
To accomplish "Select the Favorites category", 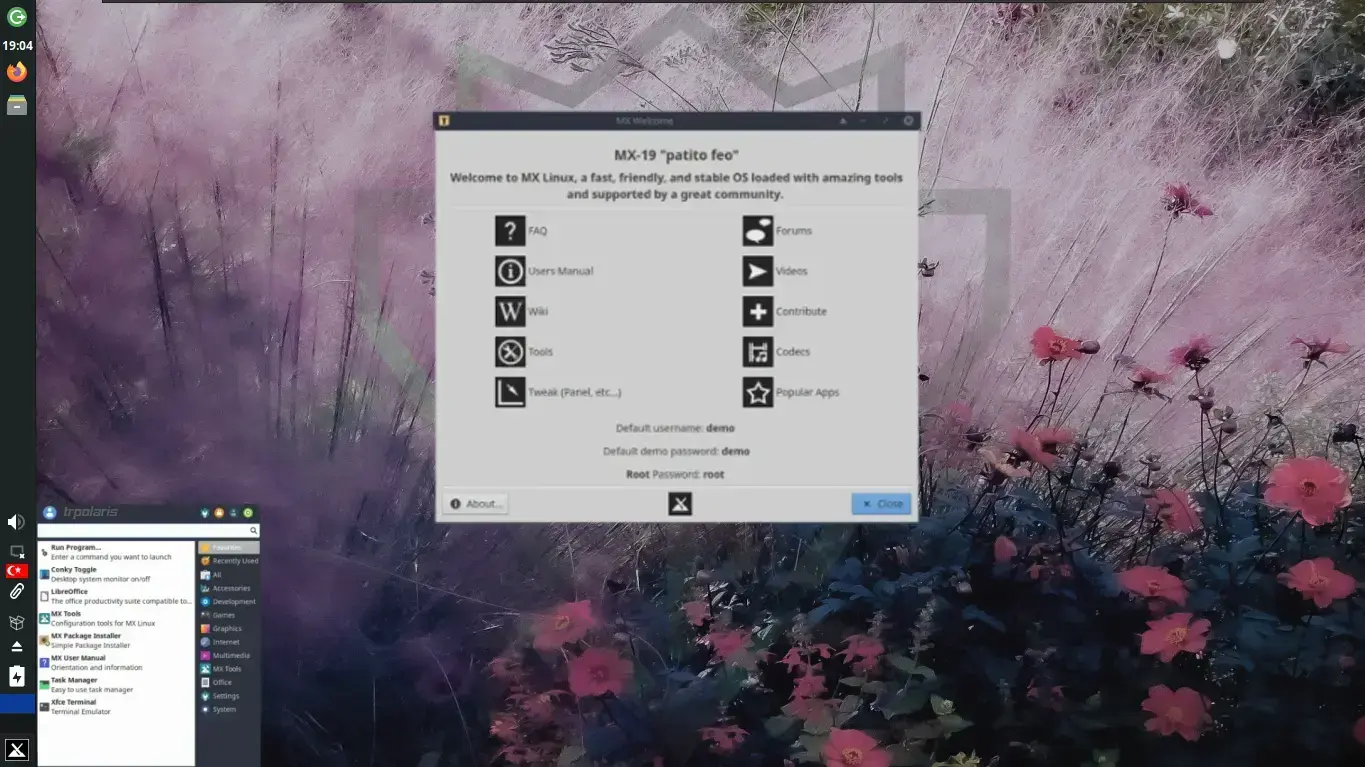I will pos(229,548).
